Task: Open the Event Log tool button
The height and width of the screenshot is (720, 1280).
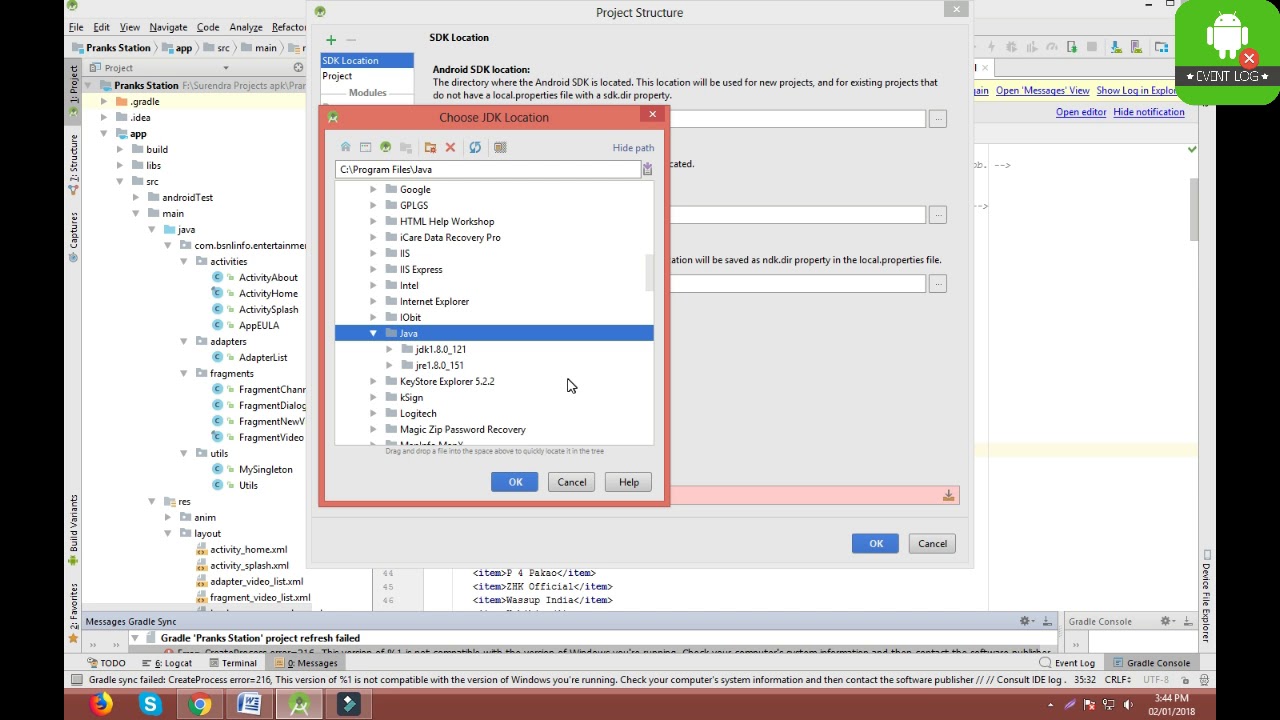Action: 1067,662
